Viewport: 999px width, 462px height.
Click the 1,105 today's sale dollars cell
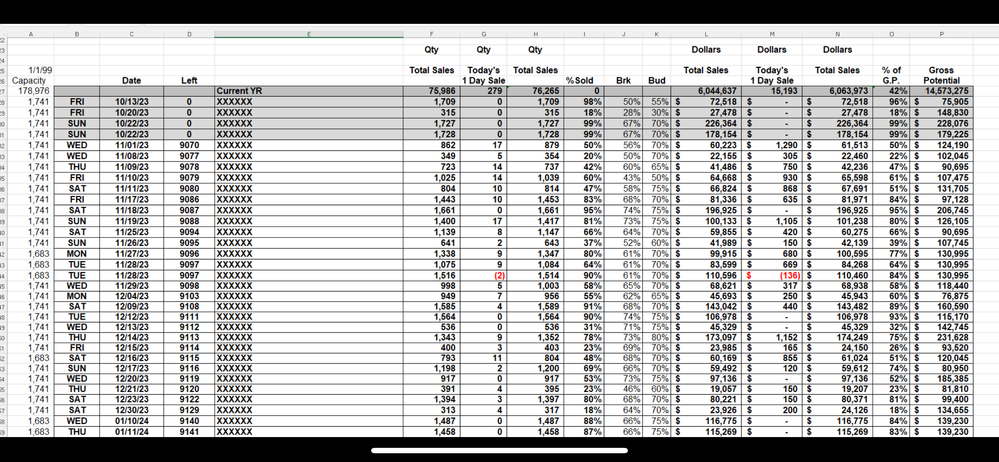772,220
